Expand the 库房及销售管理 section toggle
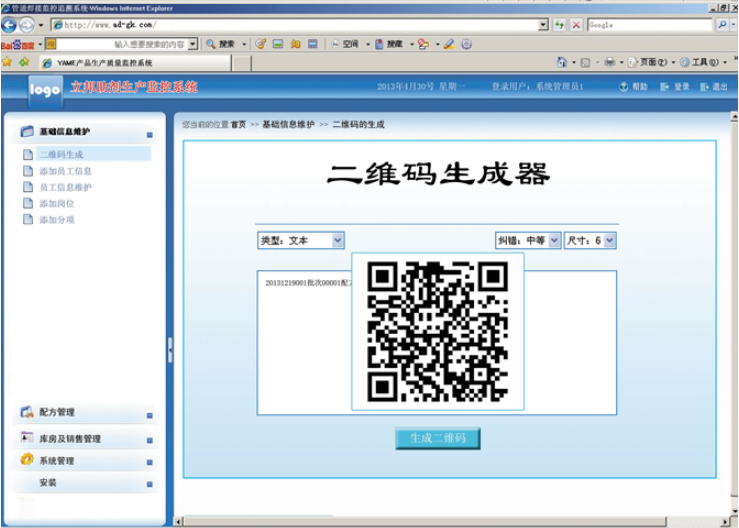Image resolution: width=739 pixels, height=528 pixels. pyautogui.click(x=149, y=440)
